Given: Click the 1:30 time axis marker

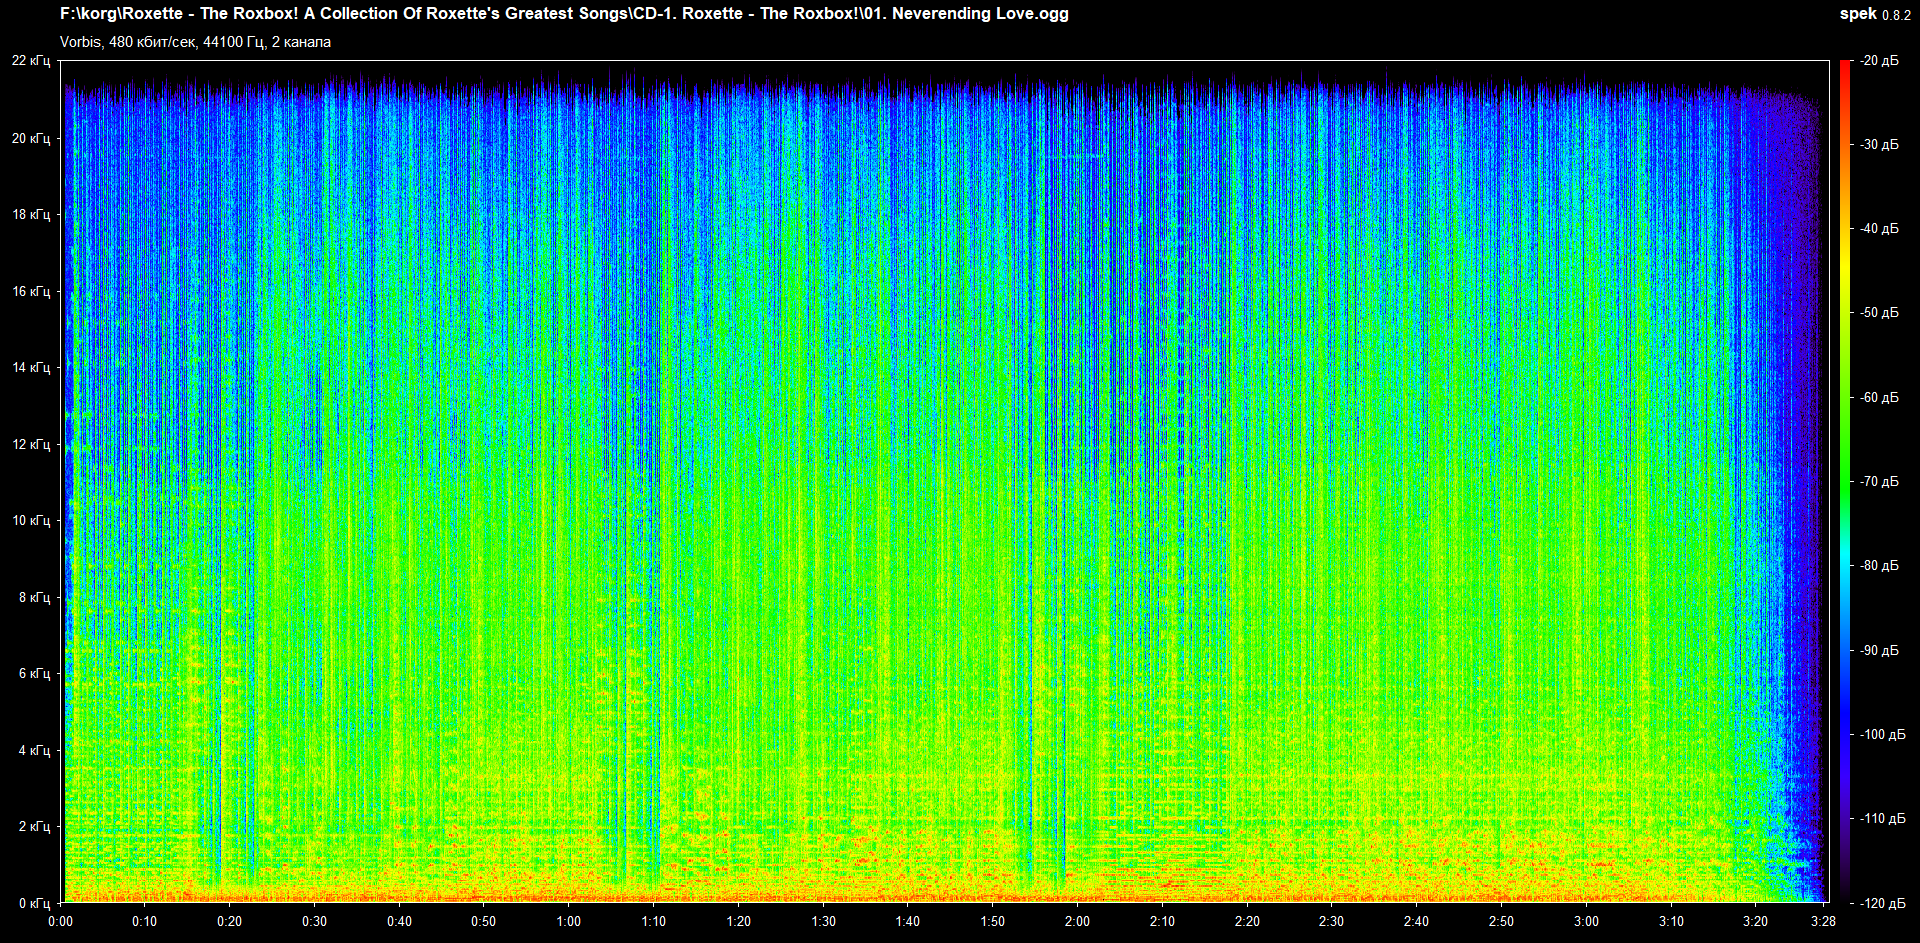Looking at the screenshot, I should (x=823, y=921).
